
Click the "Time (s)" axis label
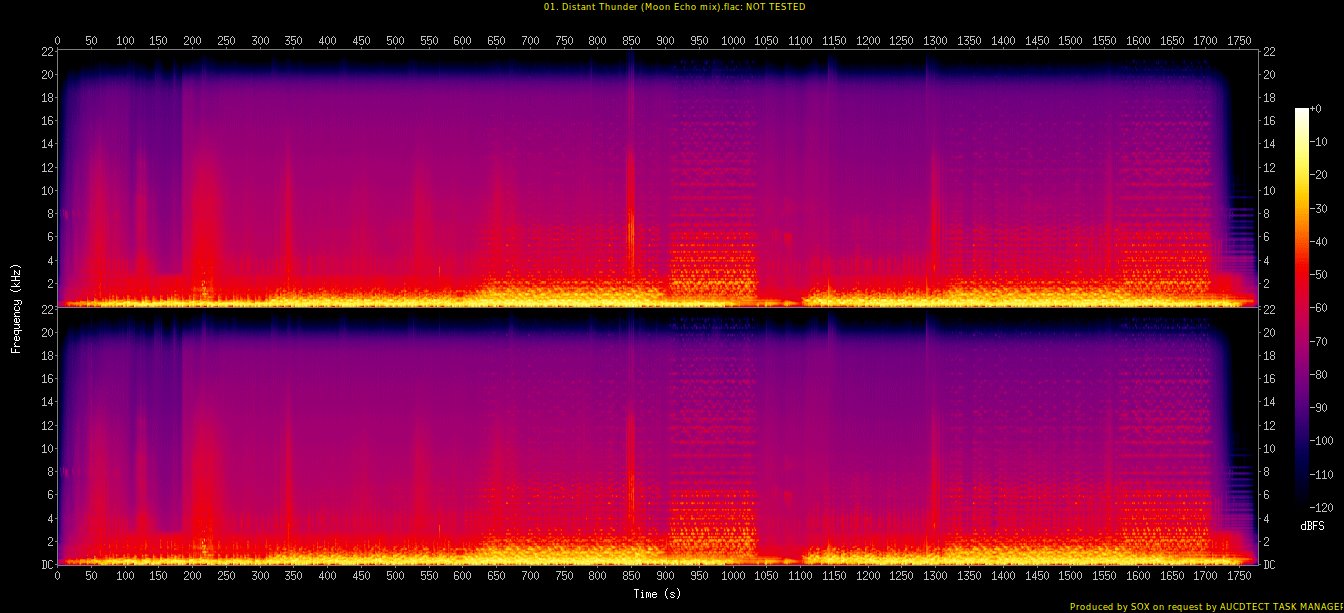tap(658, 594)
